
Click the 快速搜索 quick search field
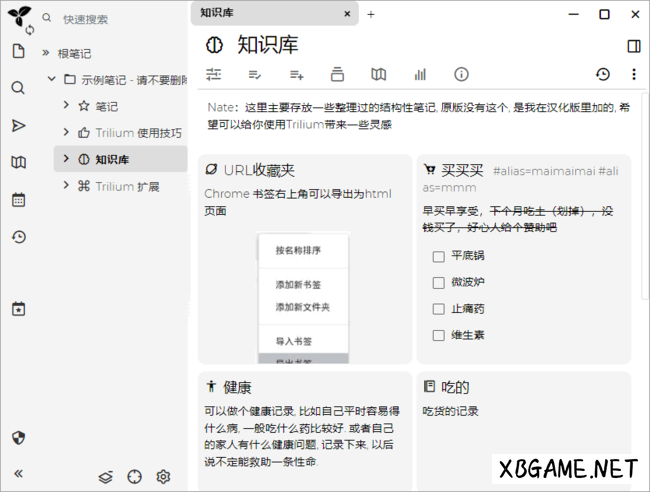[x=110, y=19]
